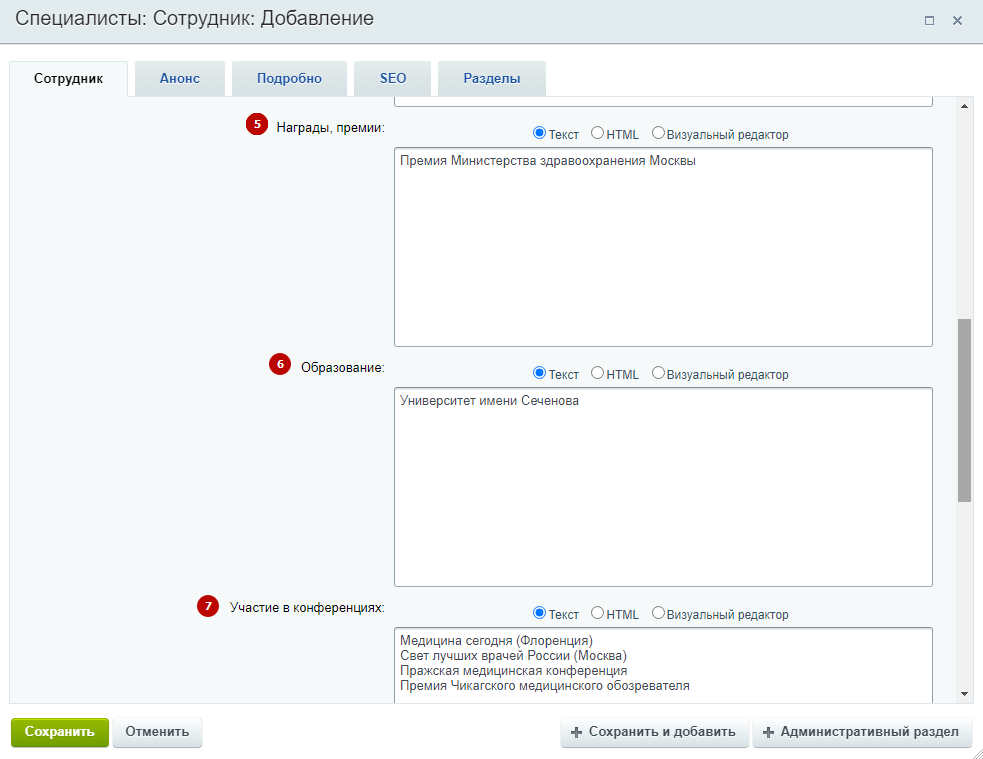Image resolution: width=983 pixels, height=759 pixels.
Task: Choose Визуальный редактор for Участие в конференциях
Action: tap(658, 613)
